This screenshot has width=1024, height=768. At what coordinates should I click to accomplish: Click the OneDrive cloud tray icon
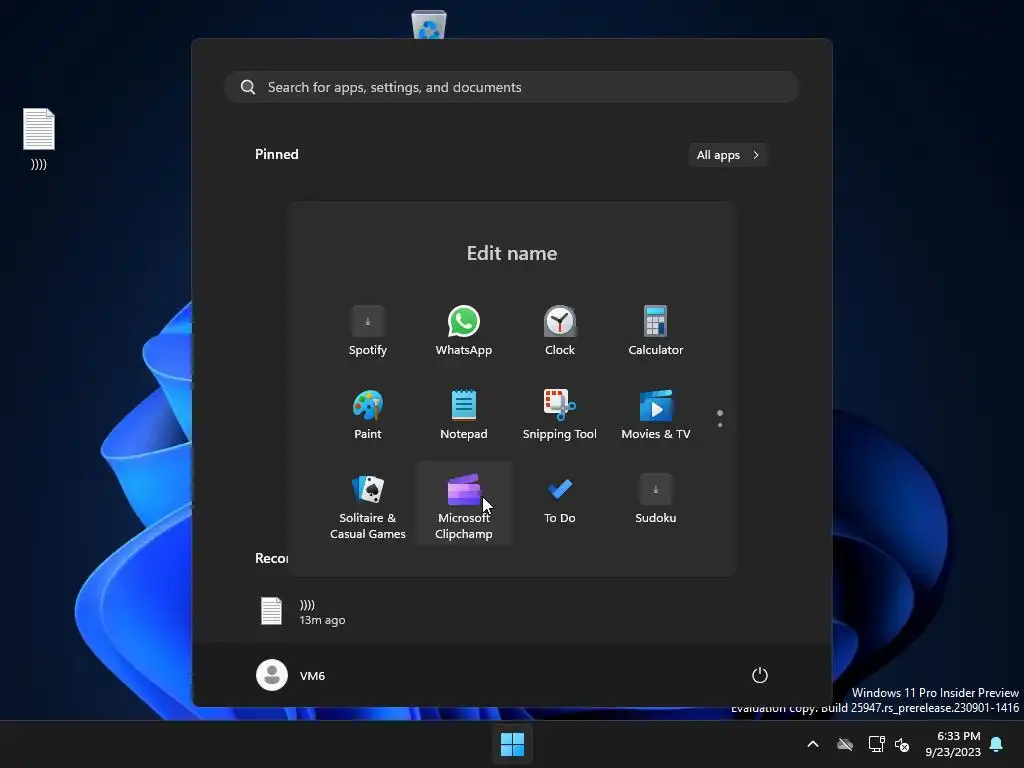coord(845,744)
